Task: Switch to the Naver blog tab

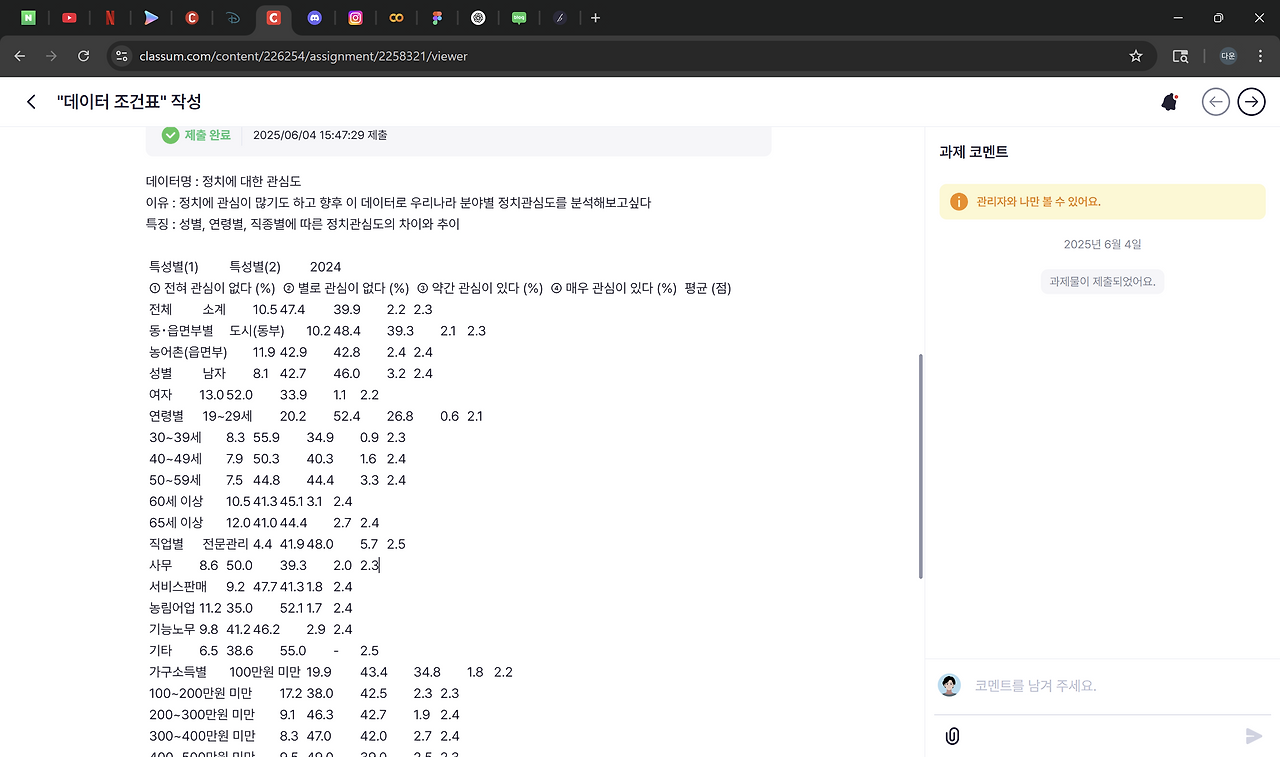Action: [x=519, y=18]
